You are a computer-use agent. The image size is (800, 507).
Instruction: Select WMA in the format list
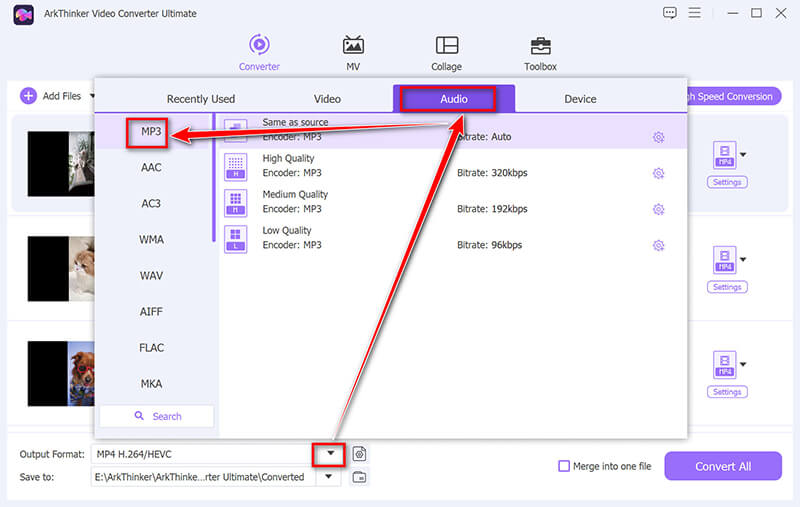coord(151,240)
